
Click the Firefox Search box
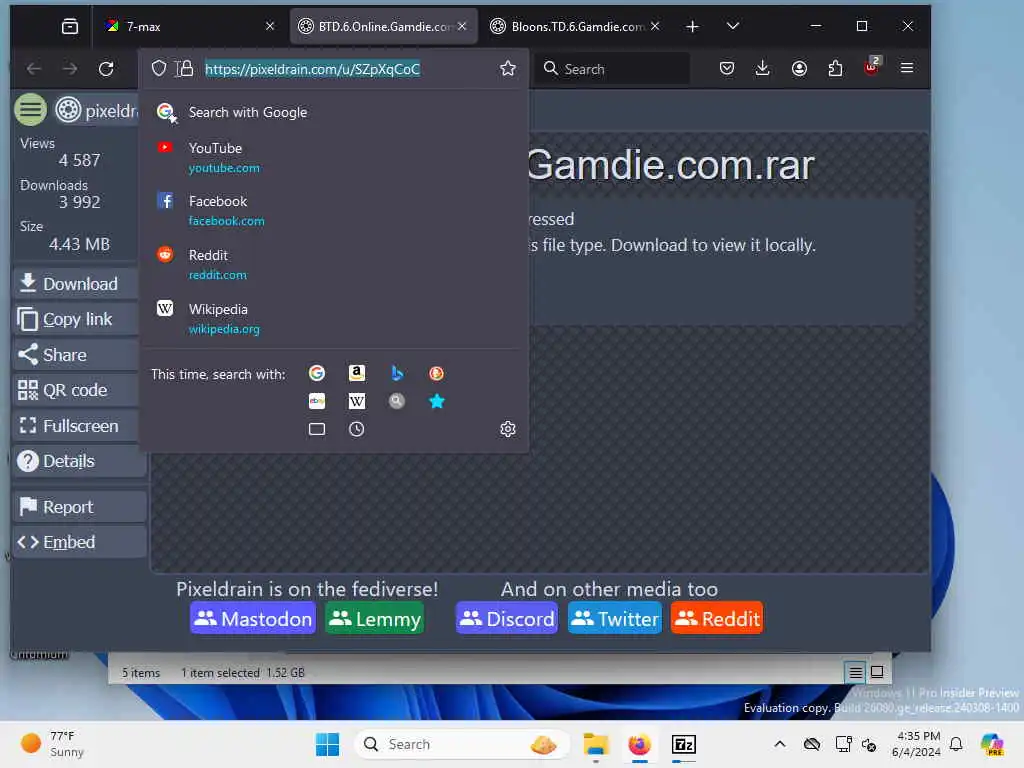tap(612, 69)
